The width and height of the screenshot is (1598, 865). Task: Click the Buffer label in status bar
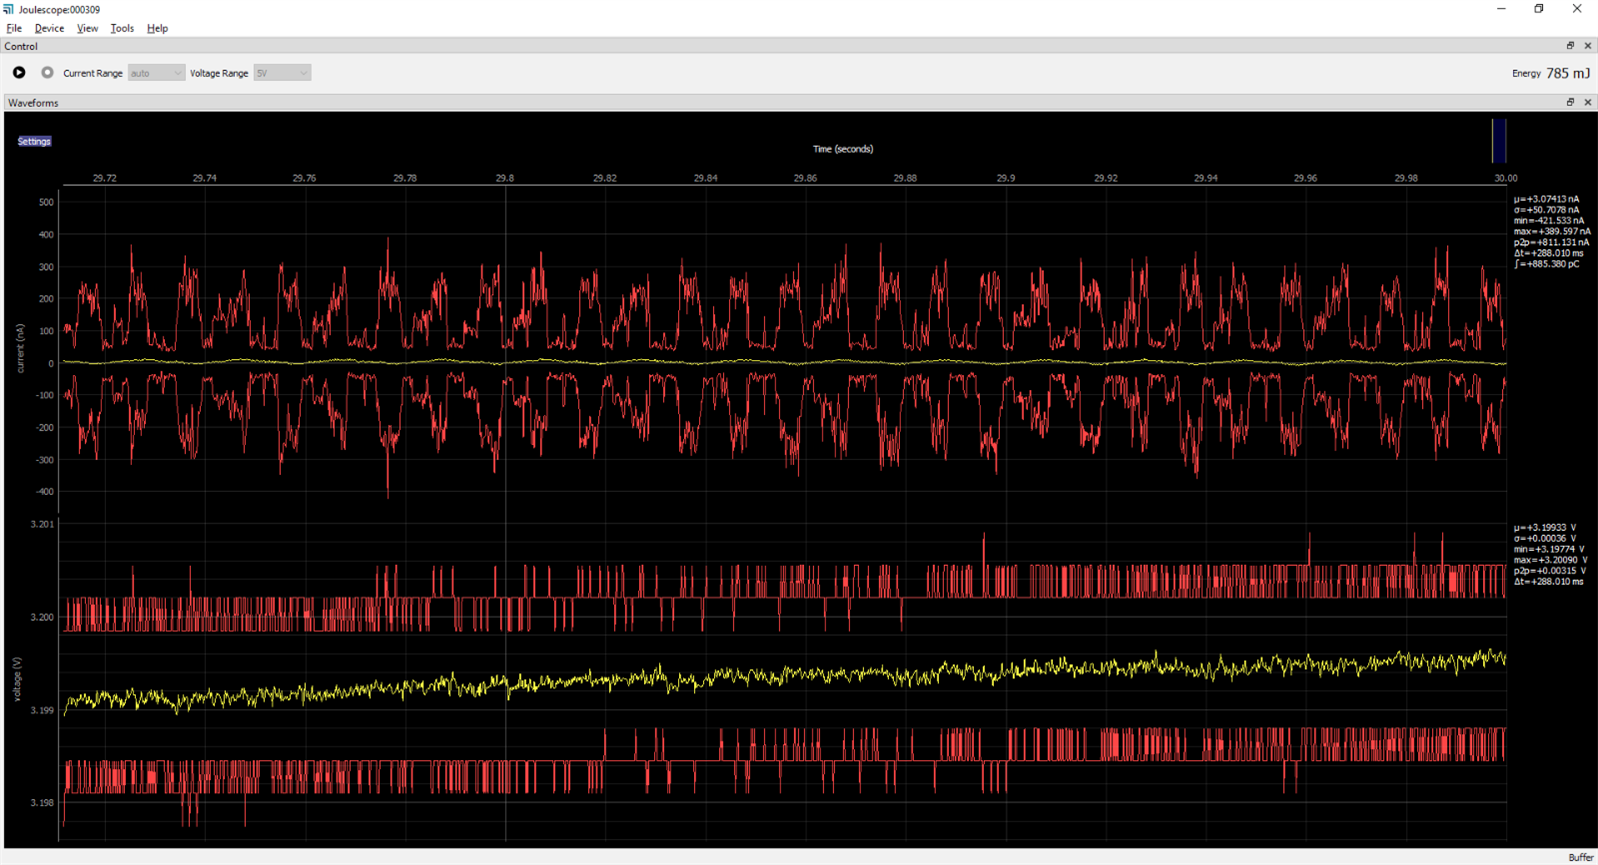[x=1580, y=857]
